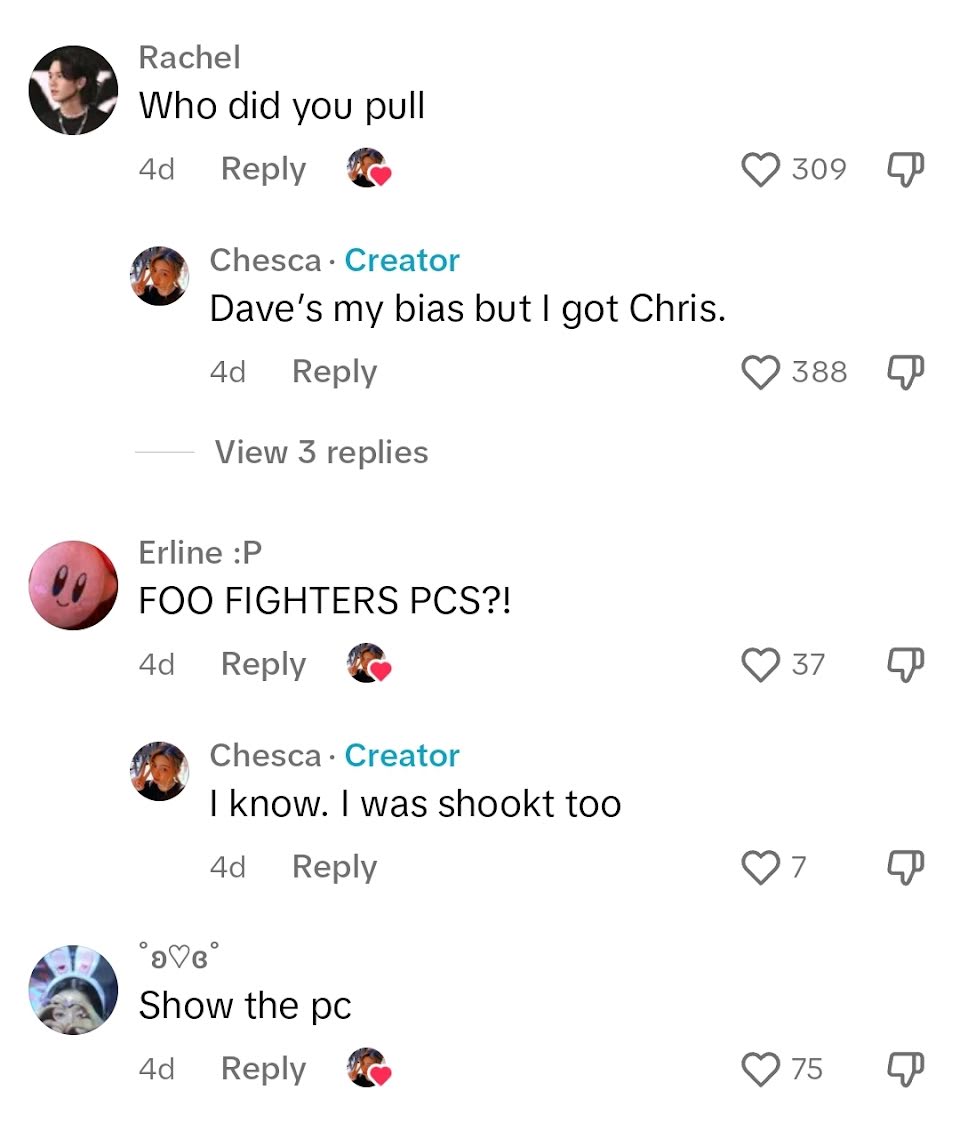Viewport: 960px width, 1123px height.
Task: Heart the 'FOO FIGHTERS PCS?!' comment
Action: click(760, 665)
